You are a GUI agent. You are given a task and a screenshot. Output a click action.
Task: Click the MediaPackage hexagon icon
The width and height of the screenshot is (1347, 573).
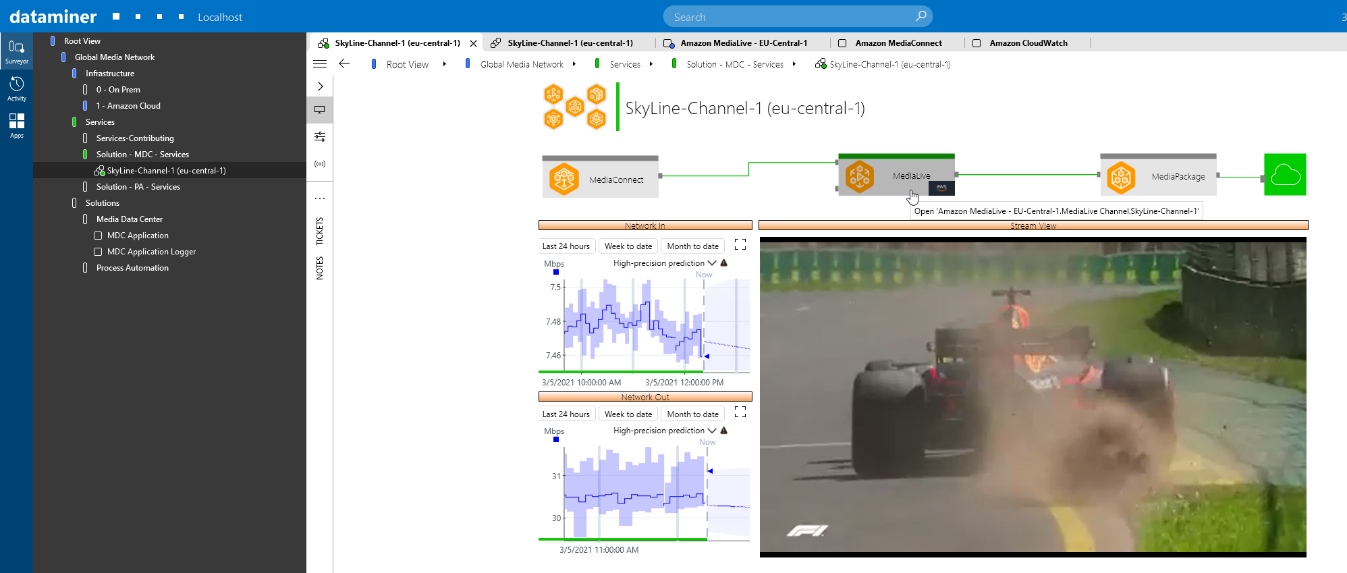pos(1121,177)
